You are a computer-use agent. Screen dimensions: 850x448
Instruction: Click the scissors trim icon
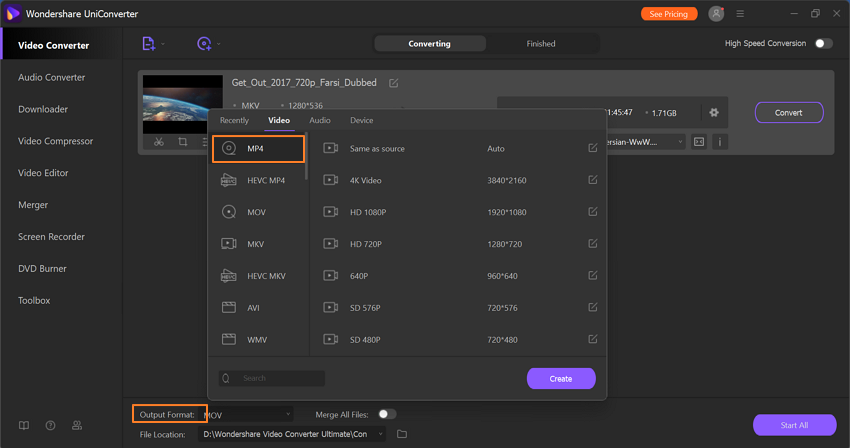coord(158,142)
